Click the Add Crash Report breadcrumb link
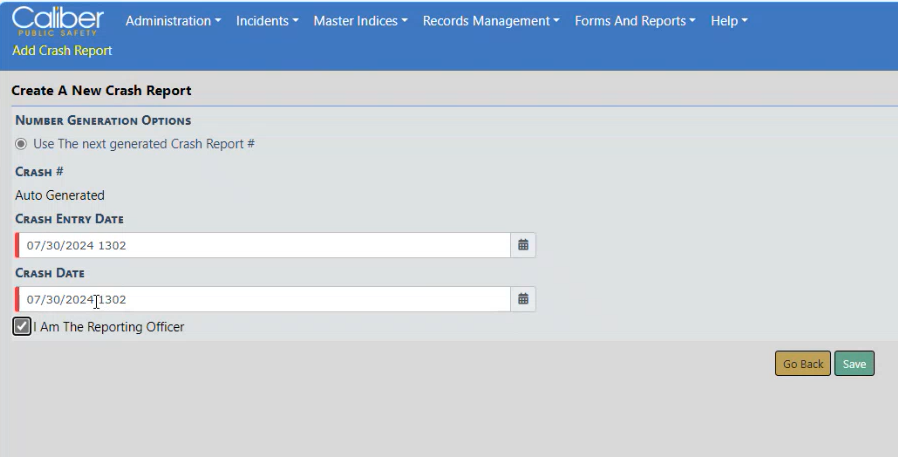Image resolution: width=898 pixels, height=457 pixels. click(x=62, y=50)
